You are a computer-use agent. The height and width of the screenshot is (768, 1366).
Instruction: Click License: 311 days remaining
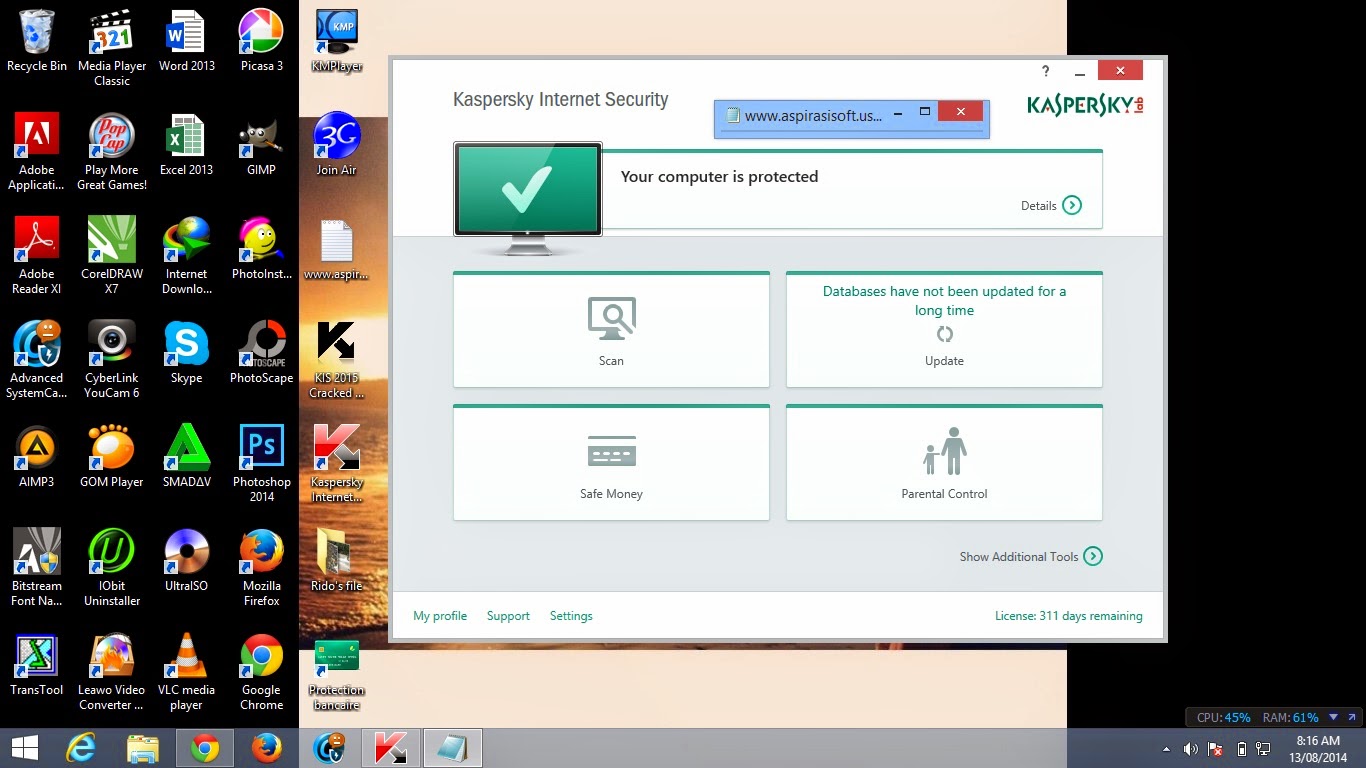point(1068,616)
